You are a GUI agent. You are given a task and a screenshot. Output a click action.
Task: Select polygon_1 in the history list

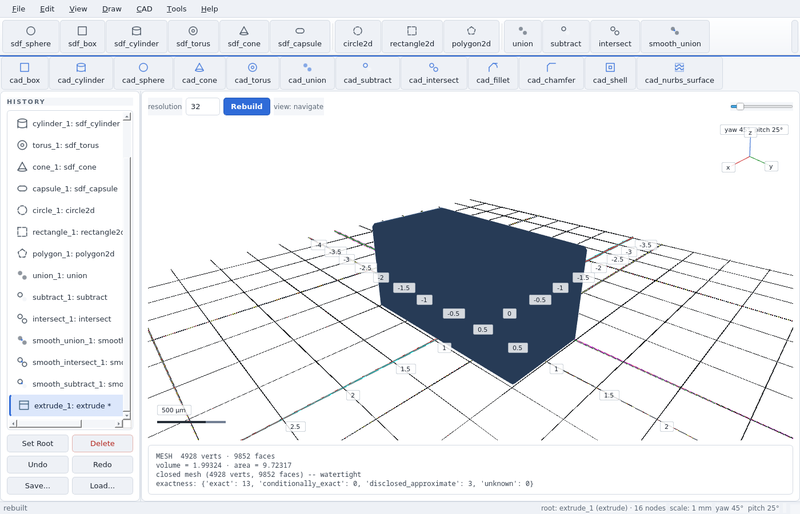click(x=67, y=254)
